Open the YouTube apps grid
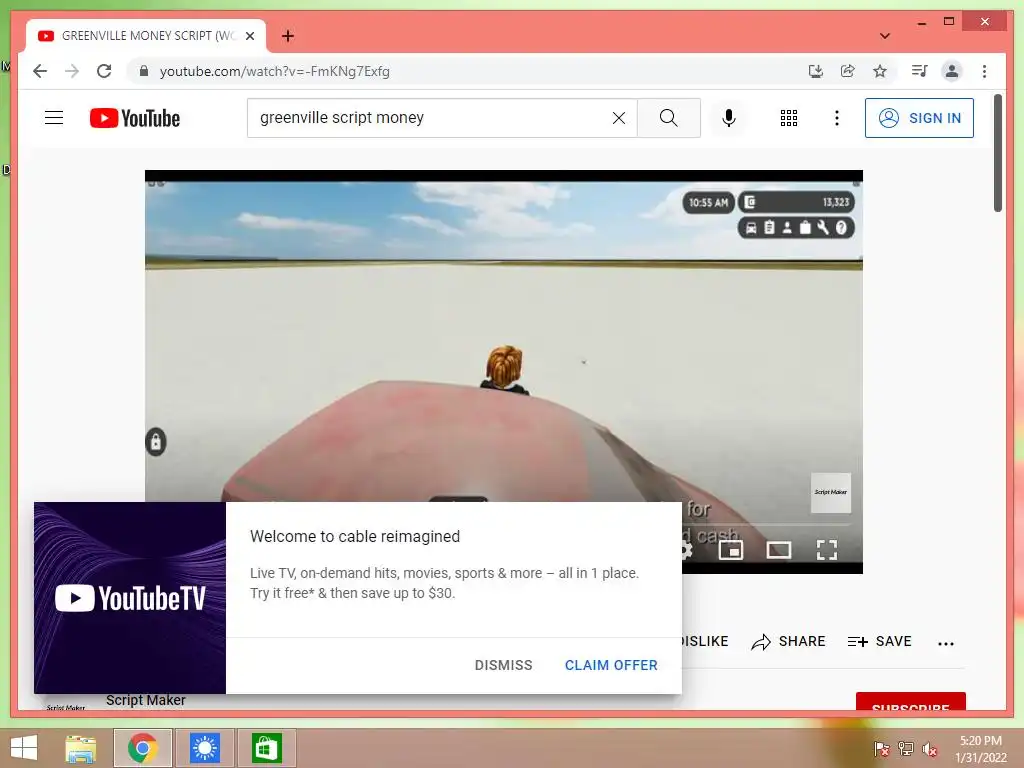Image resolution: width=1024 pixels, height=768 pixels. click(x=789, y=118)
